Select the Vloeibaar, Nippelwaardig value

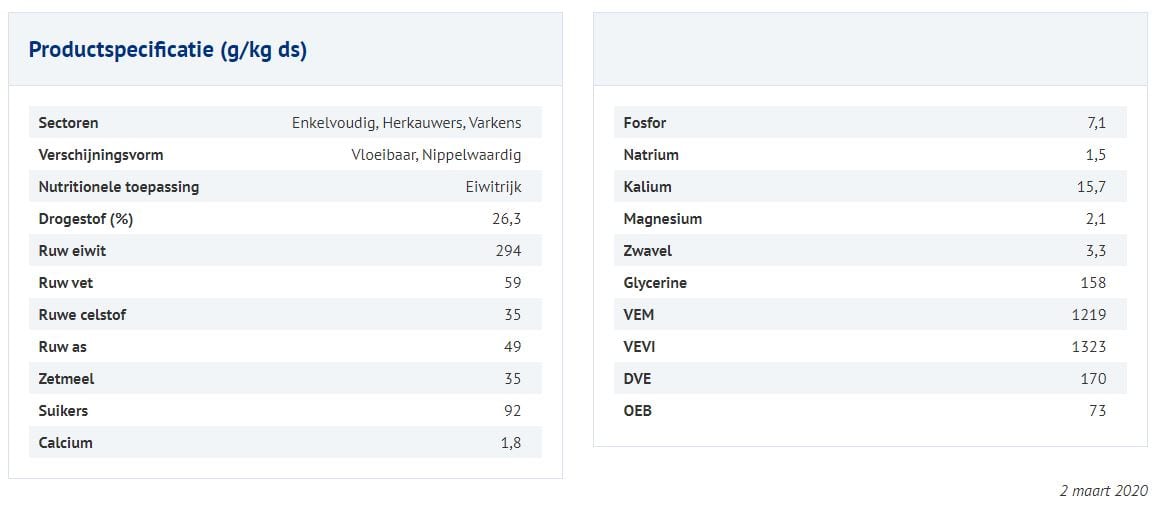click(x=436, y=155)
